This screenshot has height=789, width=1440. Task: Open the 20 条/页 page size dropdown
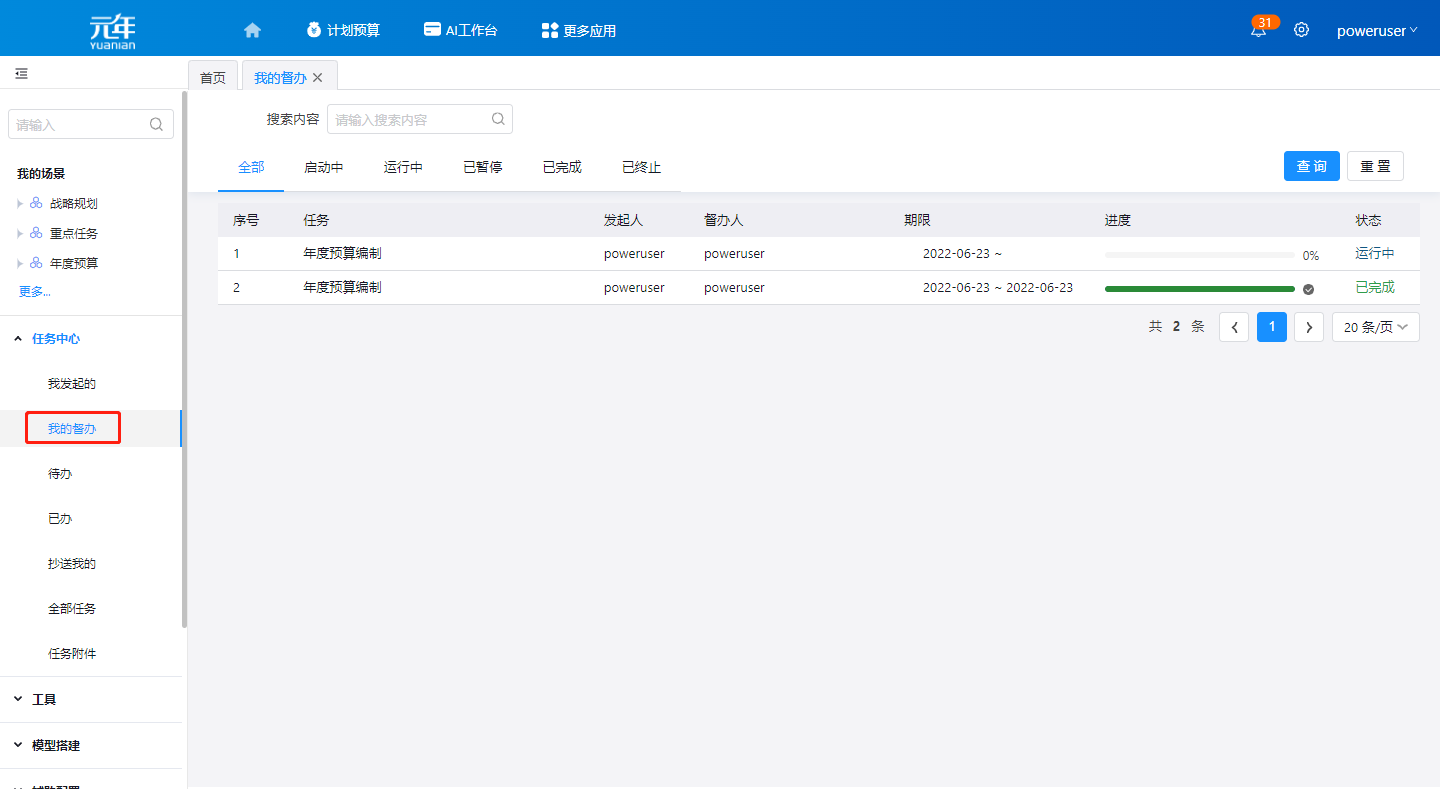(1375, 327)
